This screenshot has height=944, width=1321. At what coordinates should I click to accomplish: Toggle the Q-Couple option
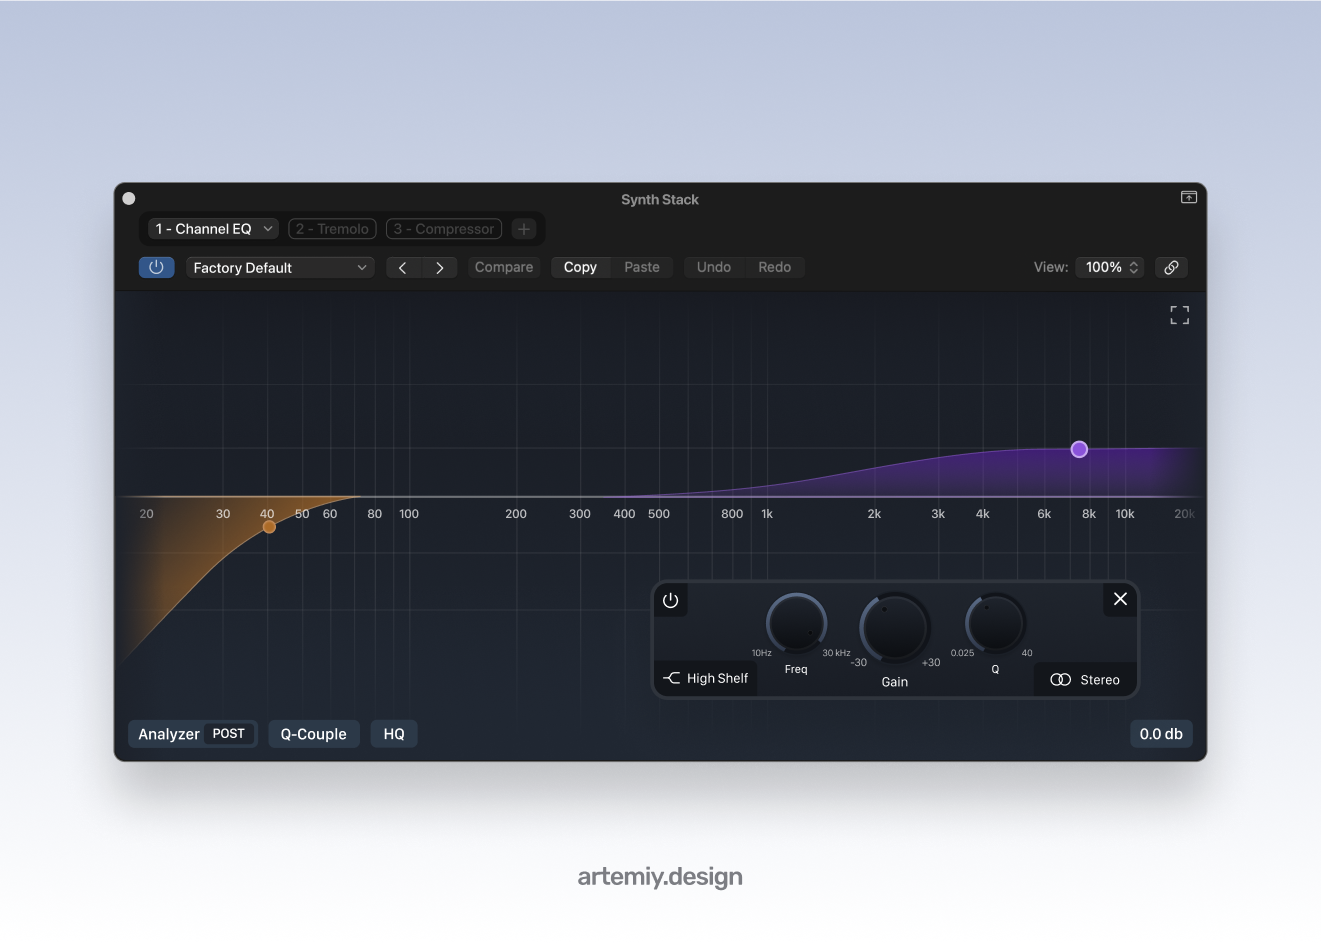[x=313, y=734]
